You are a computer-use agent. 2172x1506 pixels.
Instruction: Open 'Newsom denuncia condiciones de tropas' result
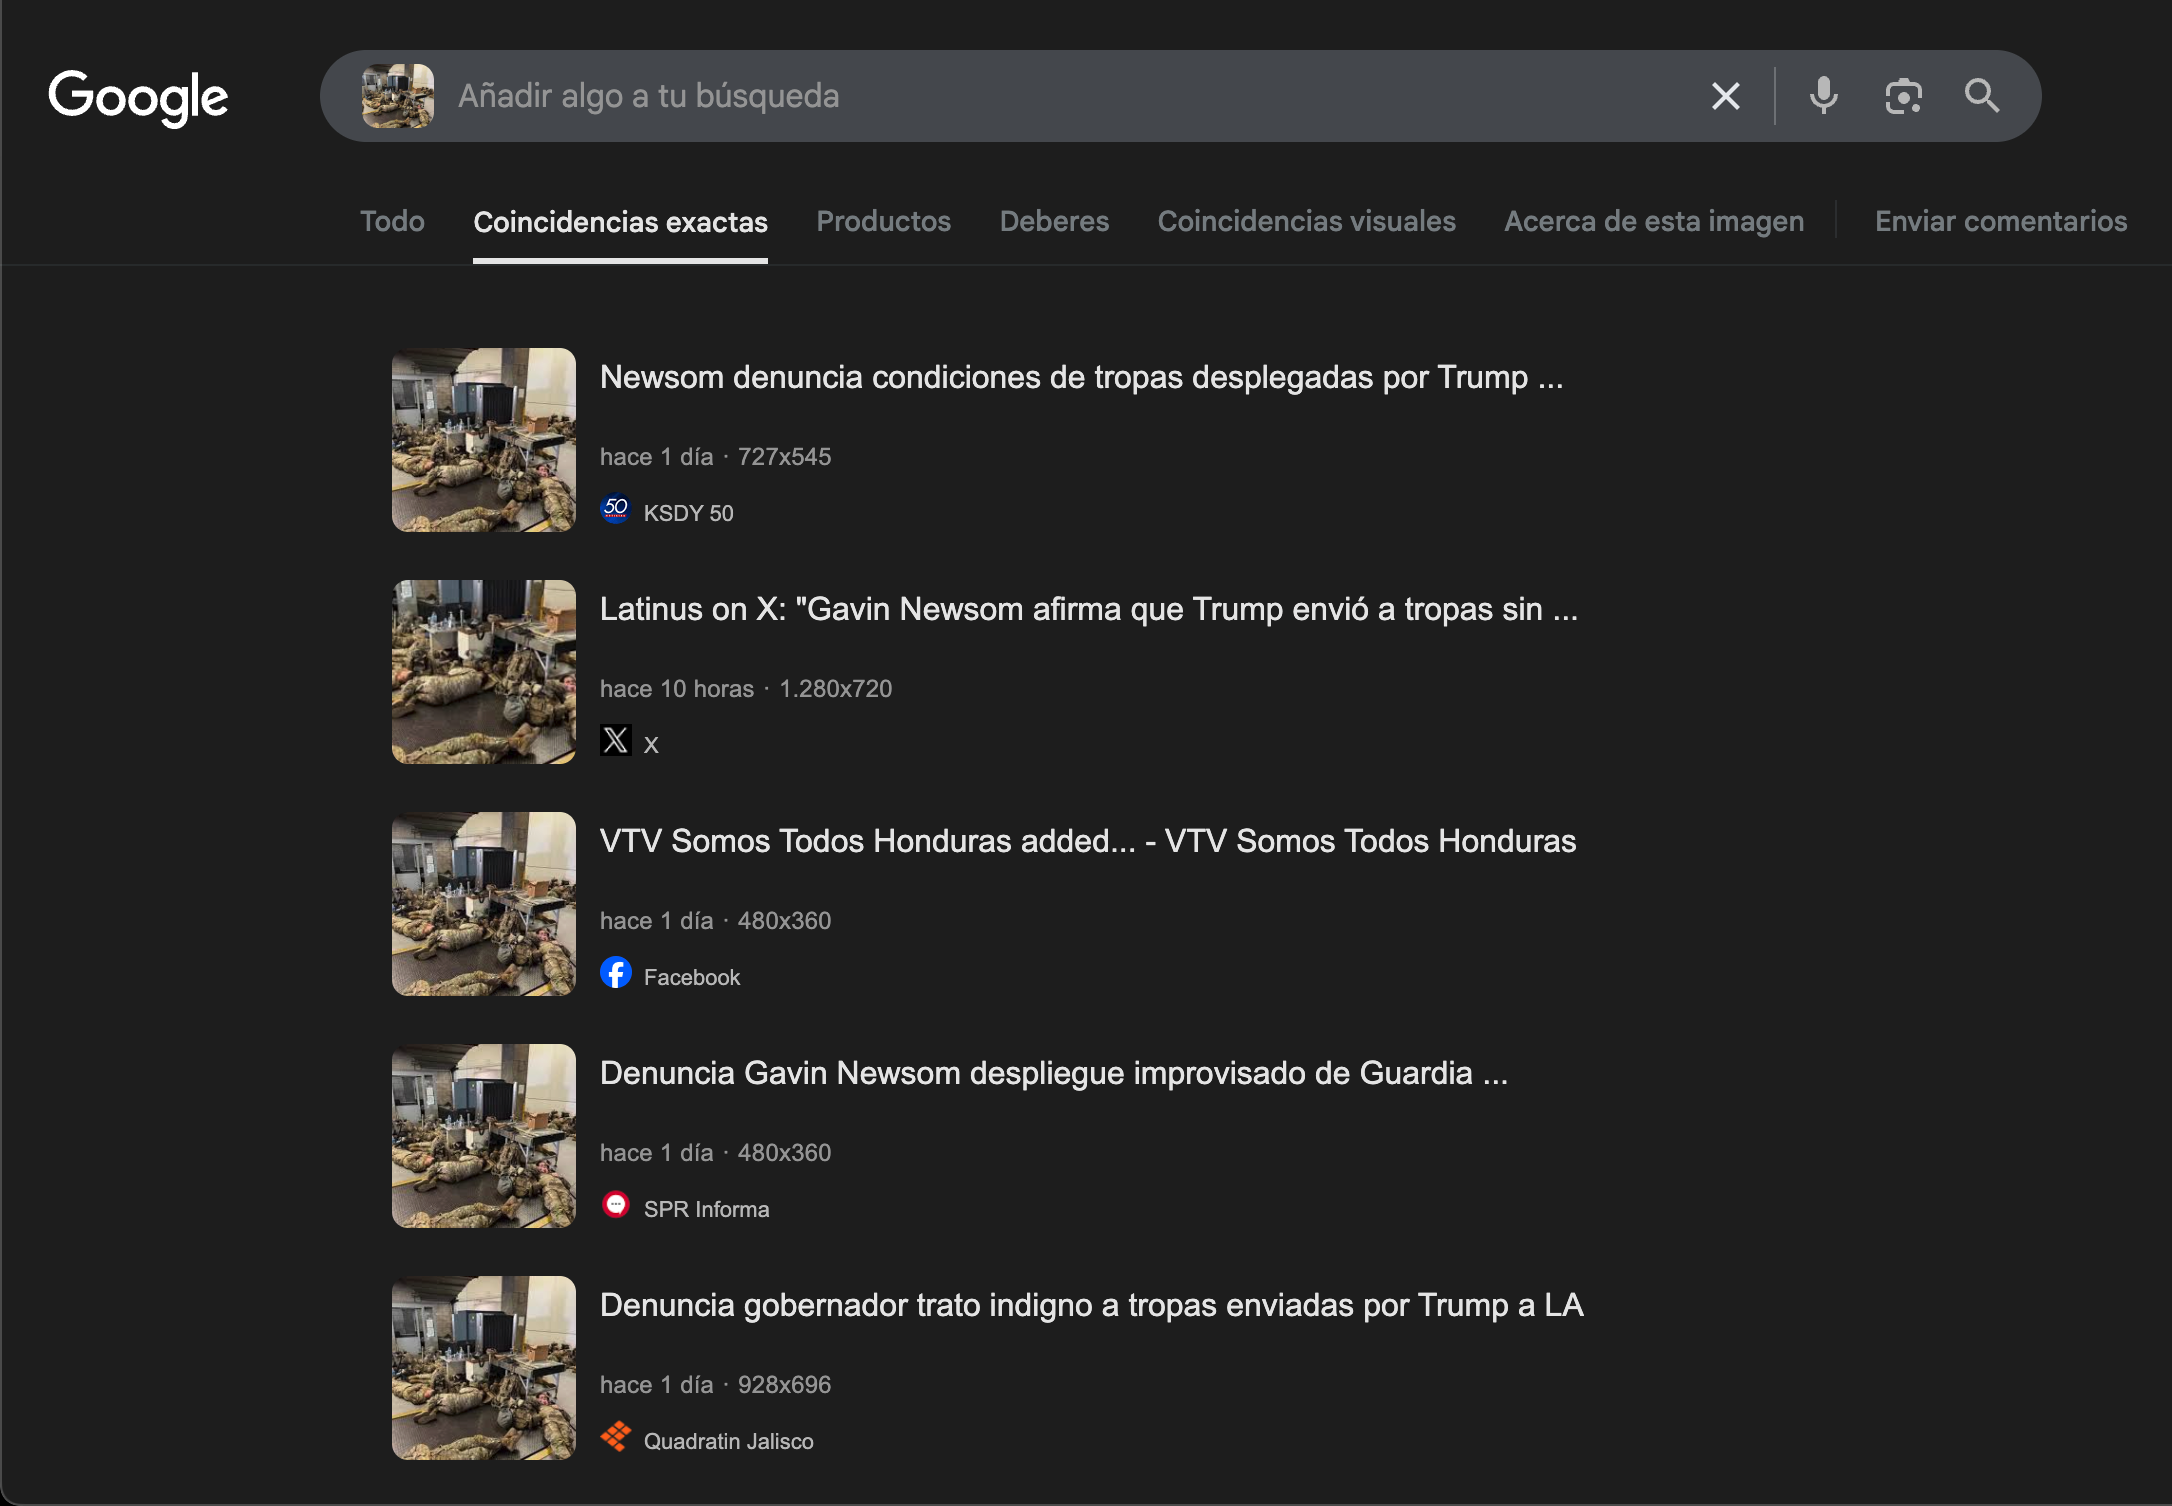point(1081,377)
